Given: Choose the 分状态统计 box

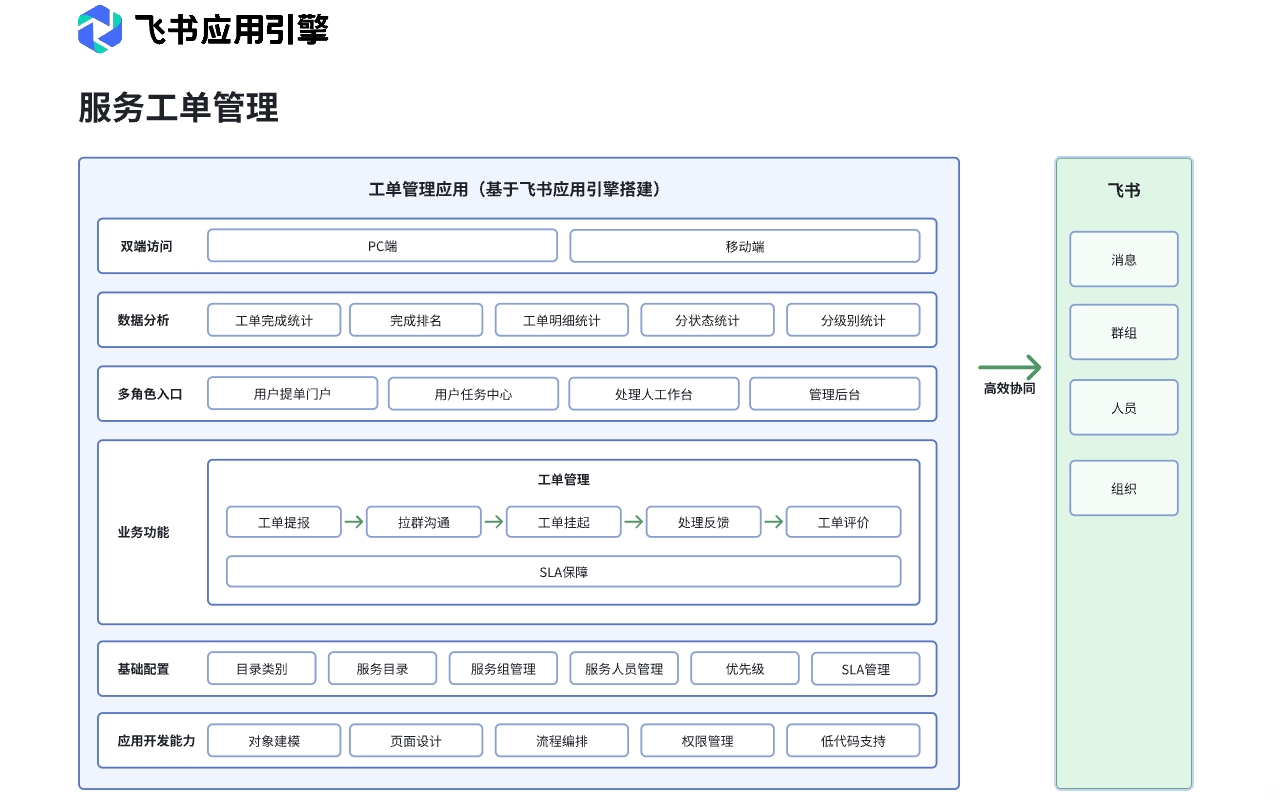Looking at the screenshot, I should coord(707,320).
